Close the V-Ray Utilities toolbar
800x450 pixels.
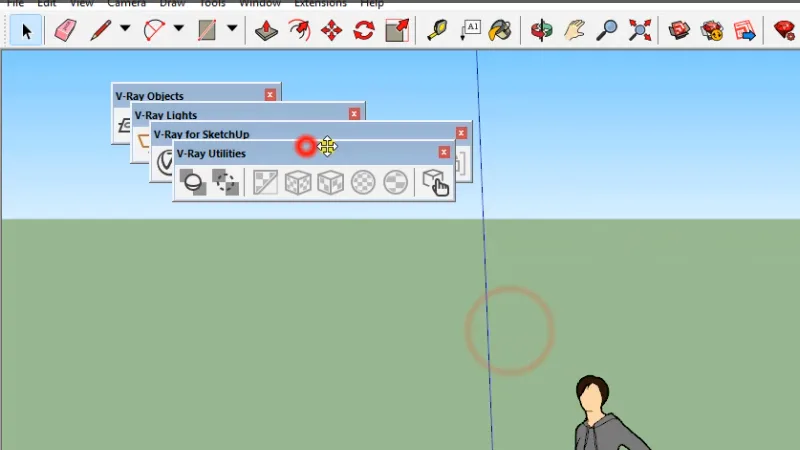click(444, 152)
